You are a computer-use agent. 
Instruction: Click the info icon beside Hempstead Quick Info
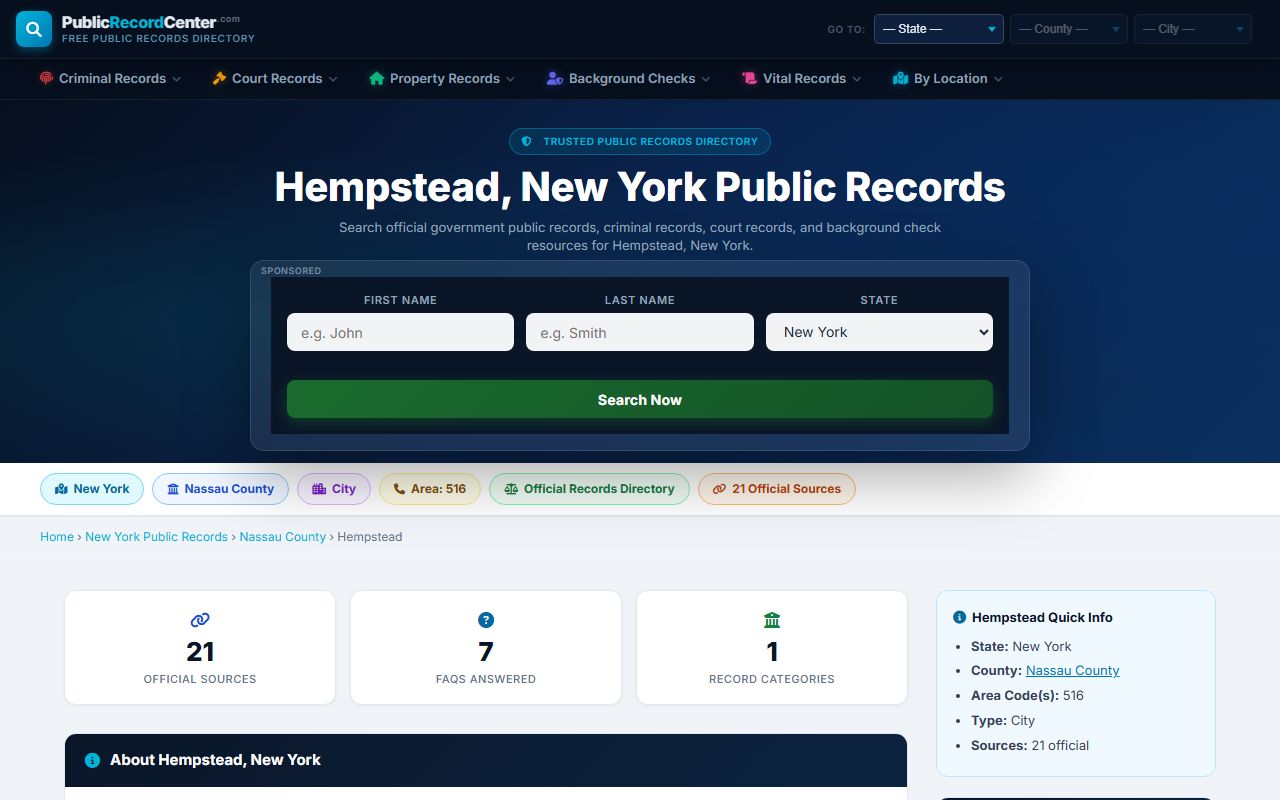[960, 618]
